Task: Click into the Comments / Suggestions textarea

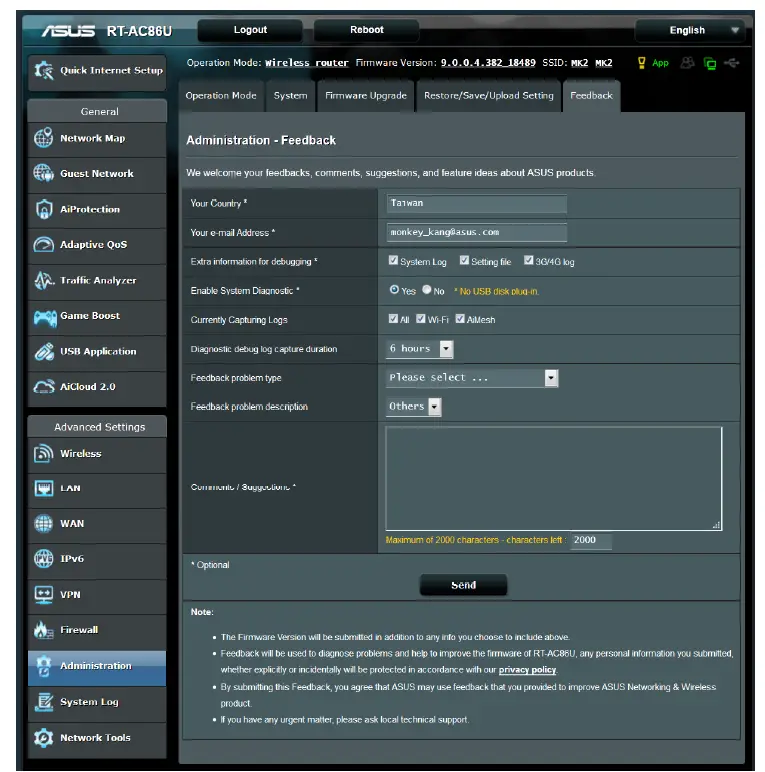Action: (x=554, y=479)
